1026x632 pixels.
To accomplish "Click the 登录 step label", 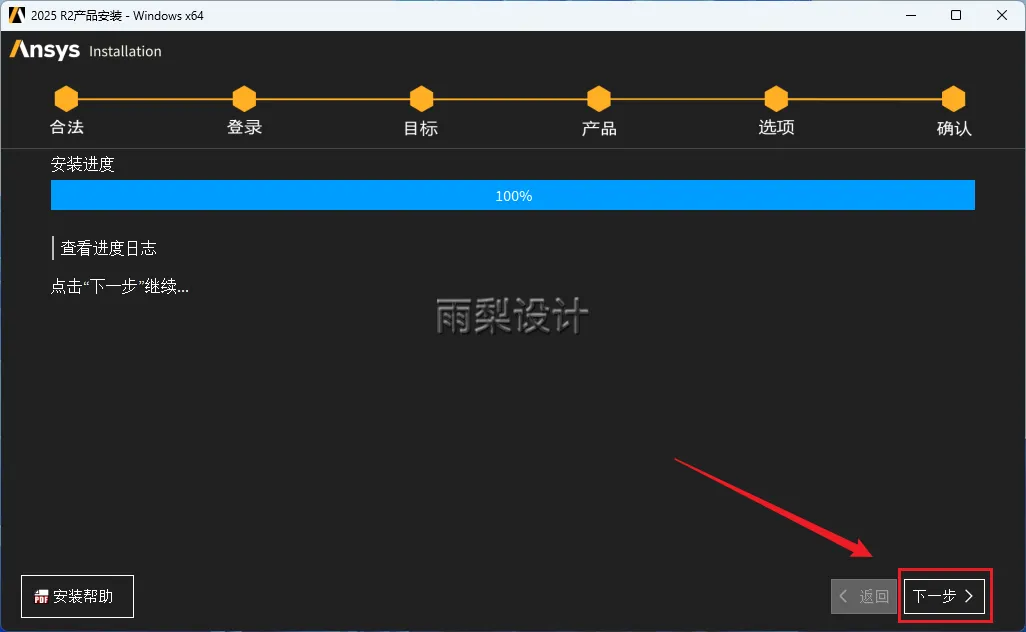I will (244, 127).
